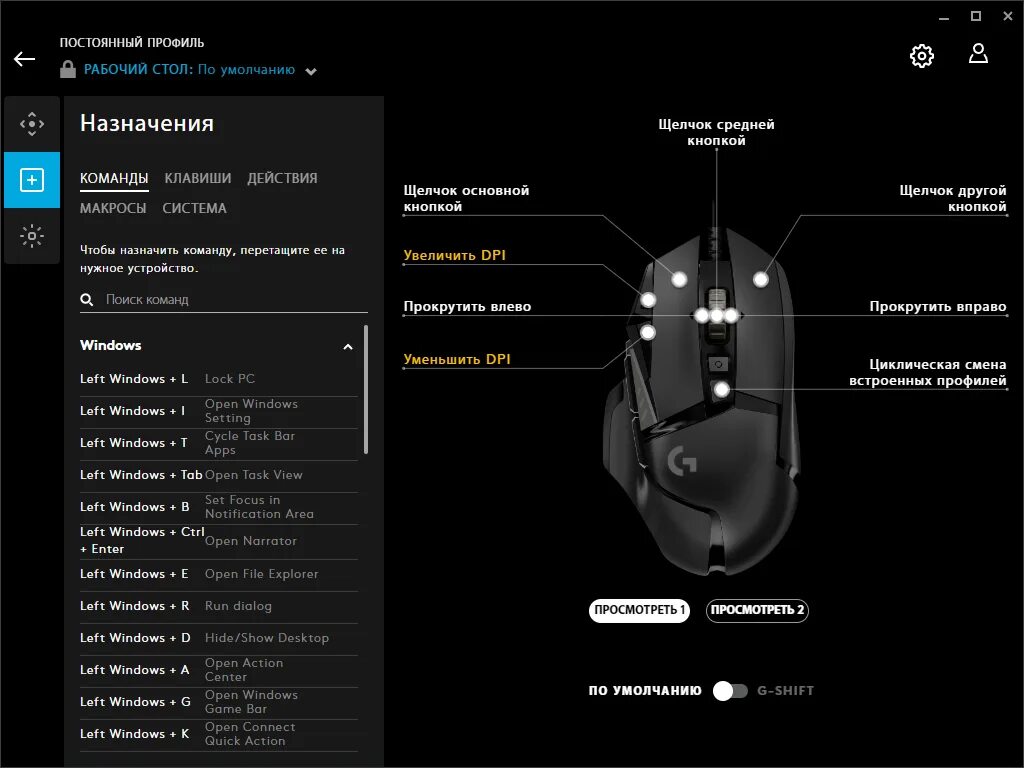Select the DPI up button dot

(x=648, y=300)
